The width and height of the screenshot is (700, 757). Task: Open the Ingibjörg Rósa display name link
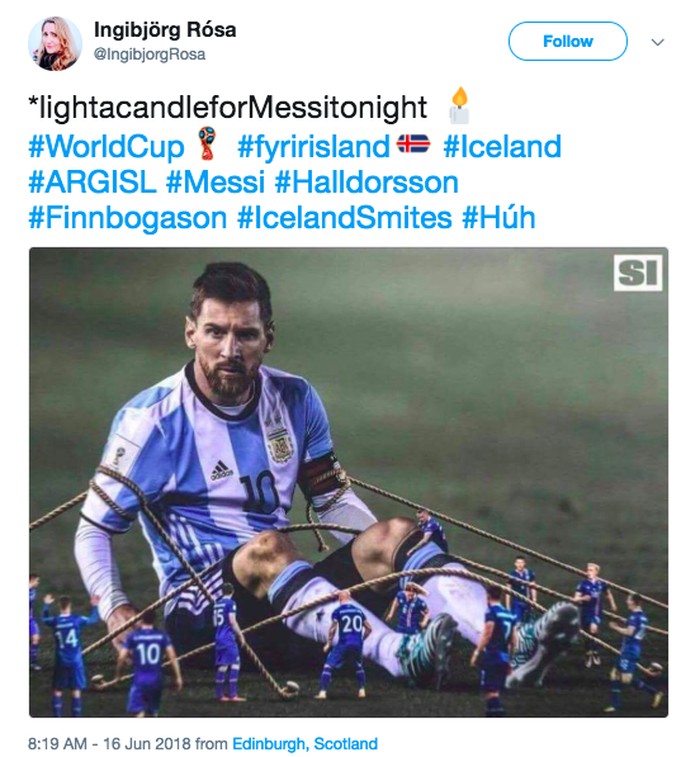[x=164, y=29]
